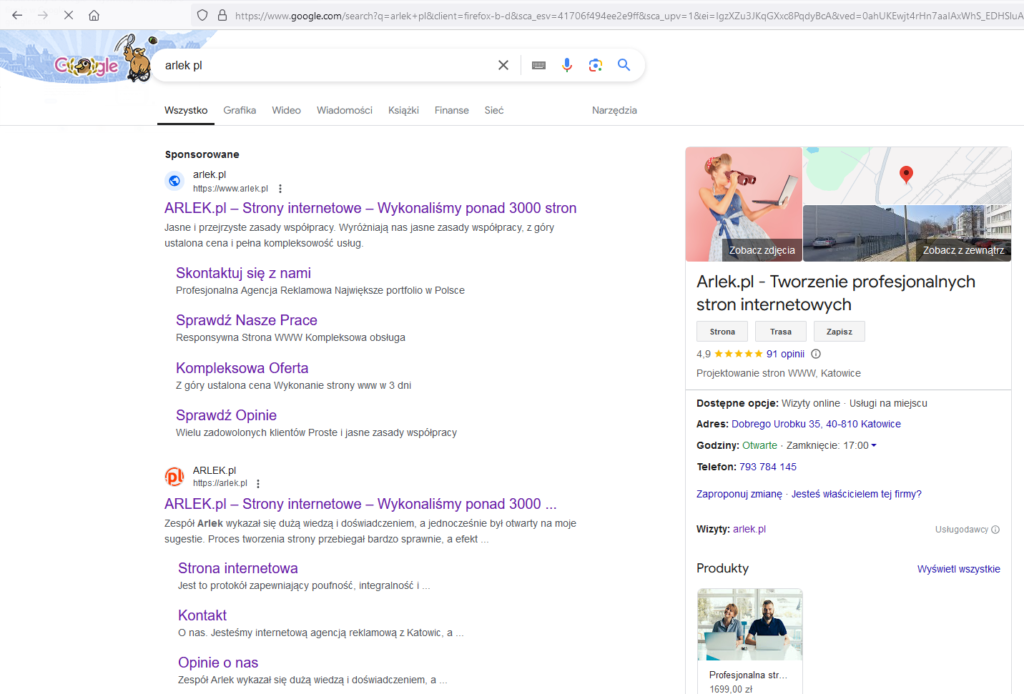Image resolution: width=1024 pixels, height=694 pixels.
Task: Click the browser forward arrow
Action: tap(42, 15)
